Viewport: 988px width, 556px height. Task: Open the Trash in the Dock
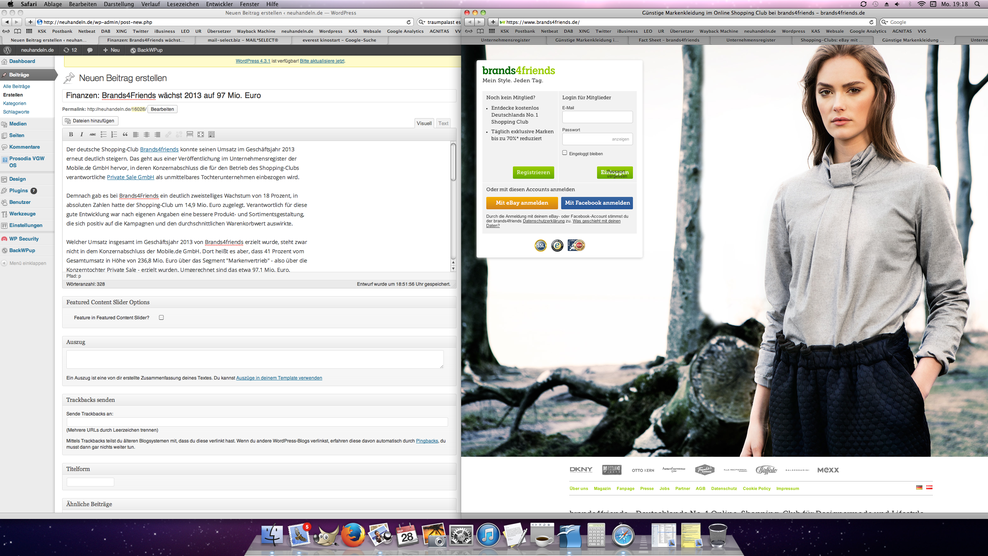click(x=717, y=535)
